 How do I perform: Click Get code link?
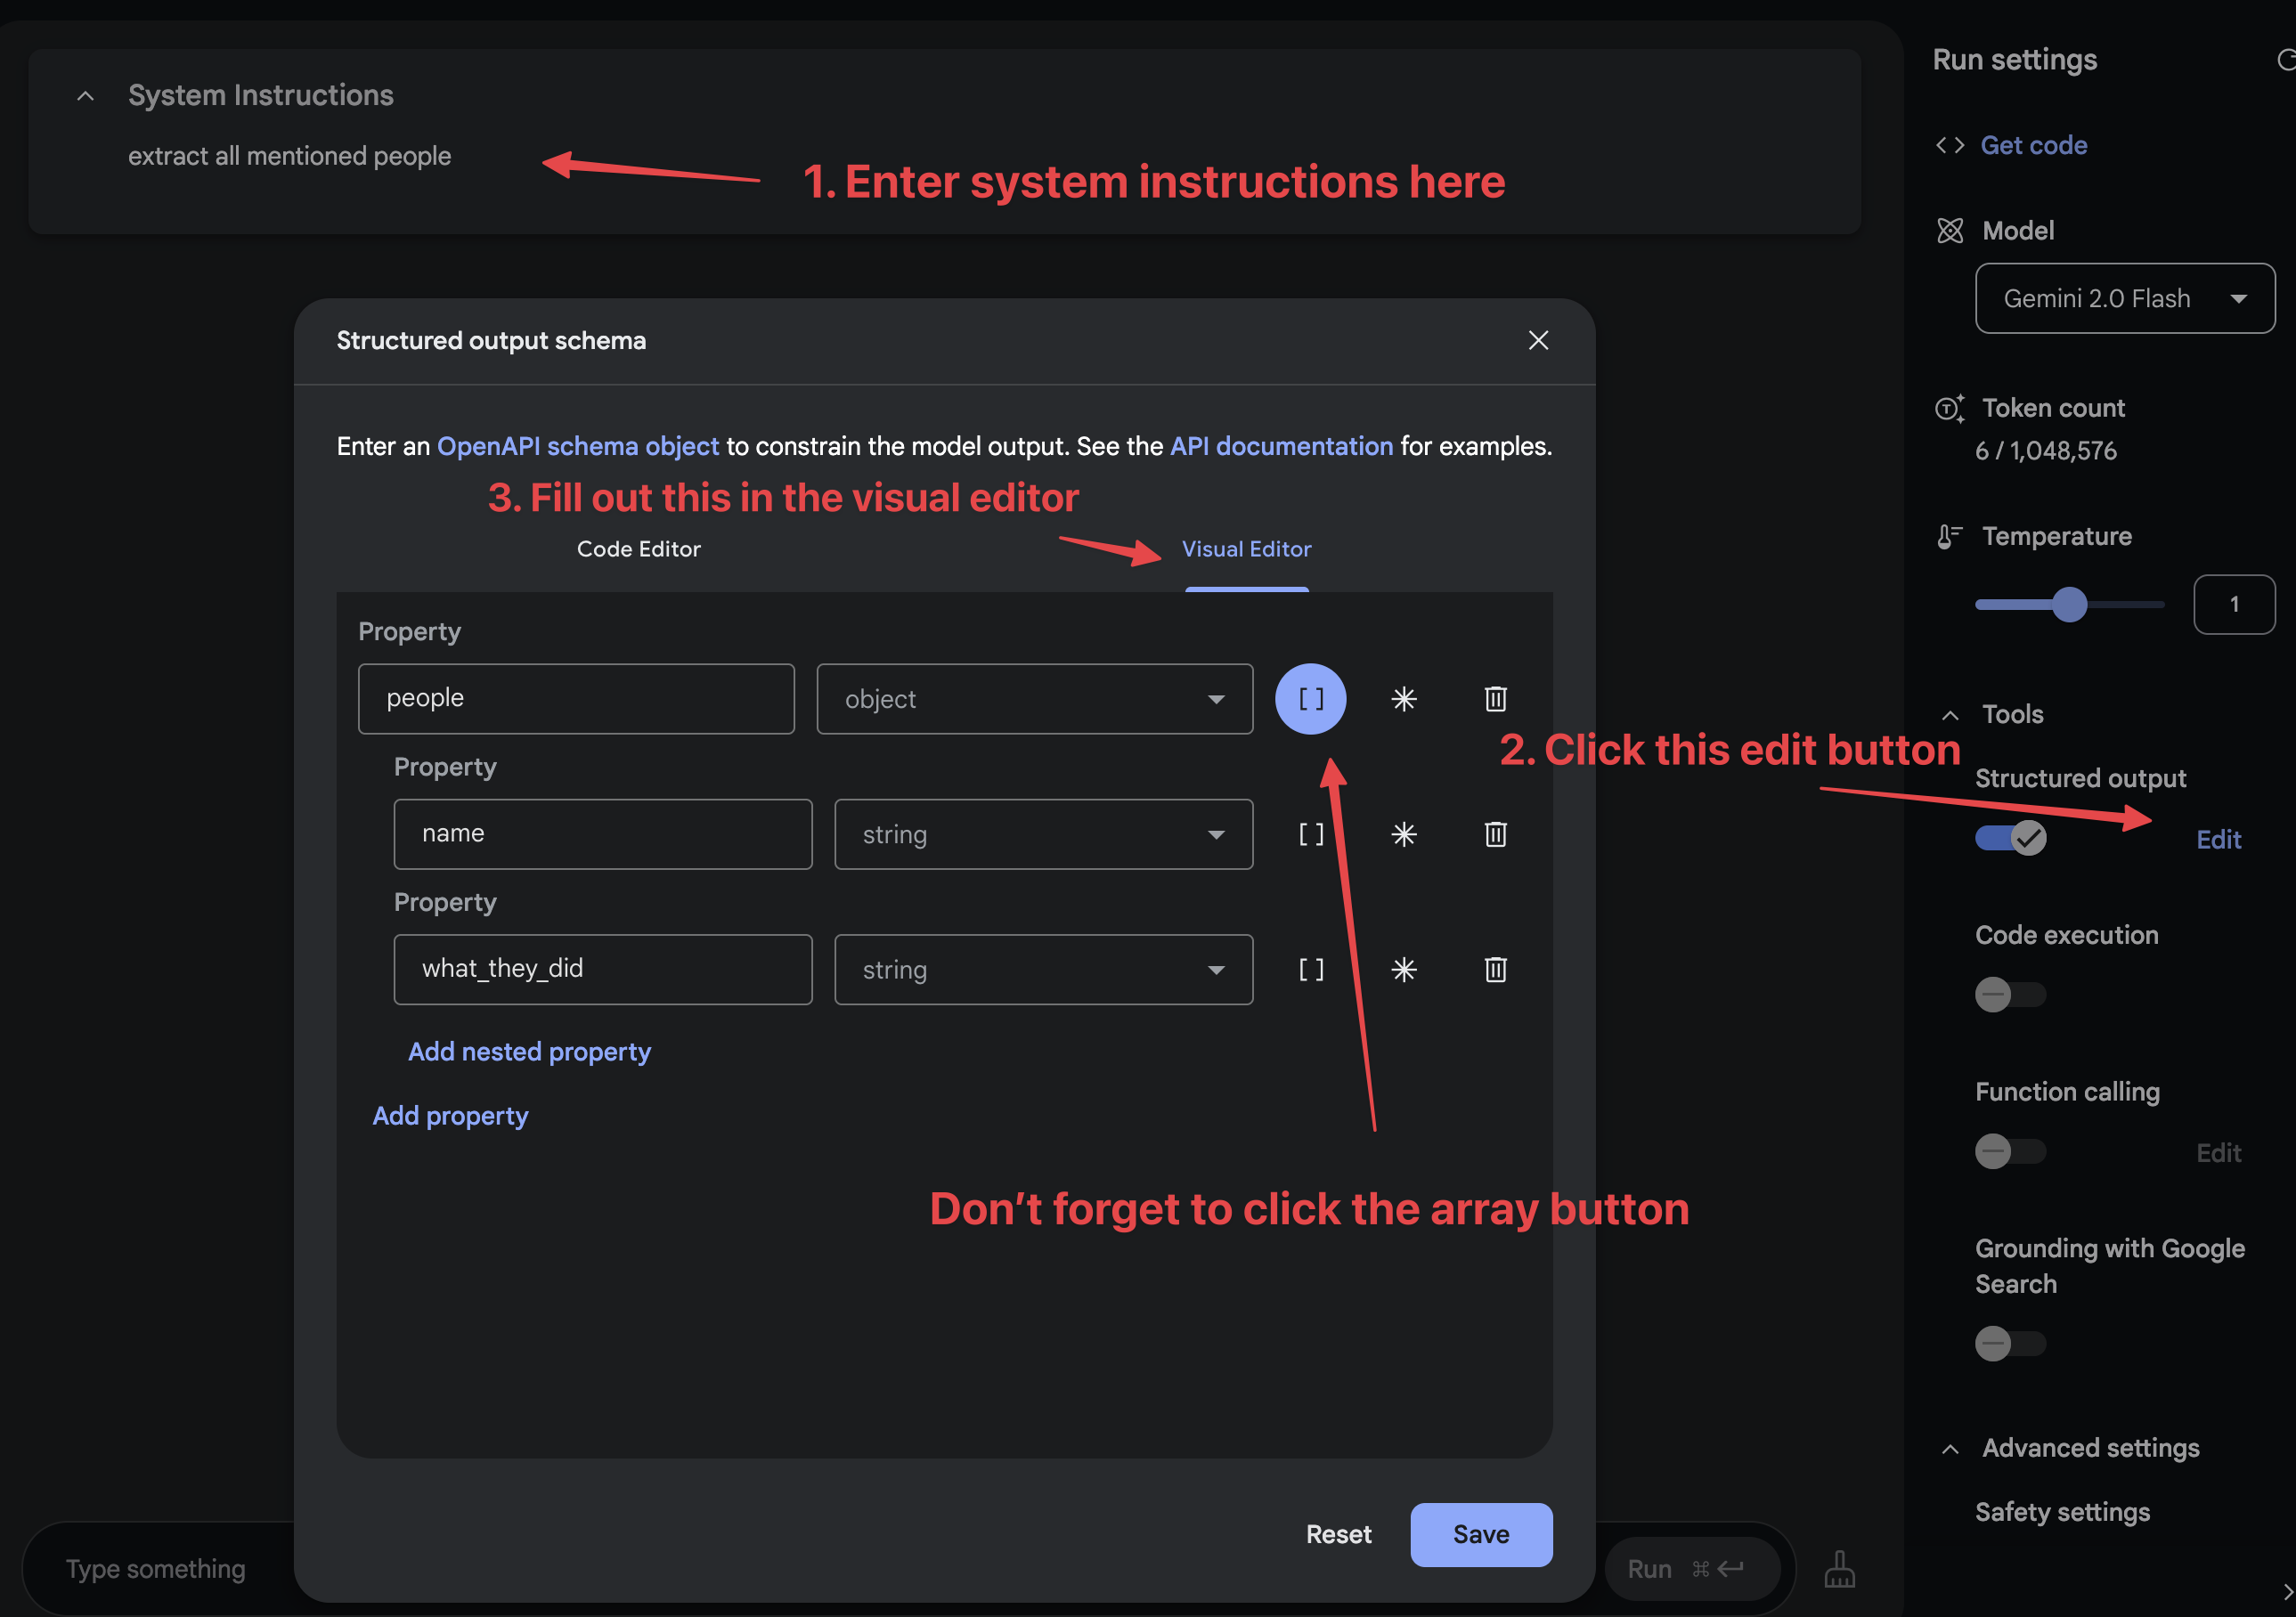tap(2033, 145)
